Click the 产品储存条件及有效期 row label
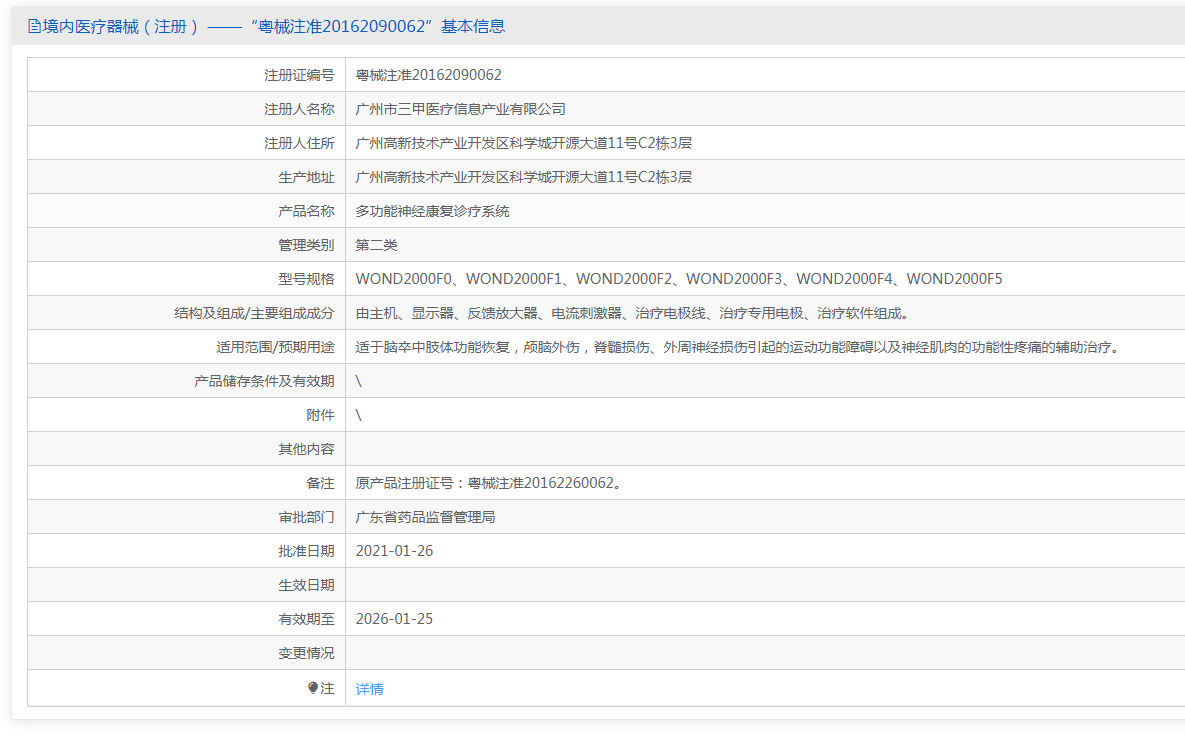1185x745 pixels. 264,381
